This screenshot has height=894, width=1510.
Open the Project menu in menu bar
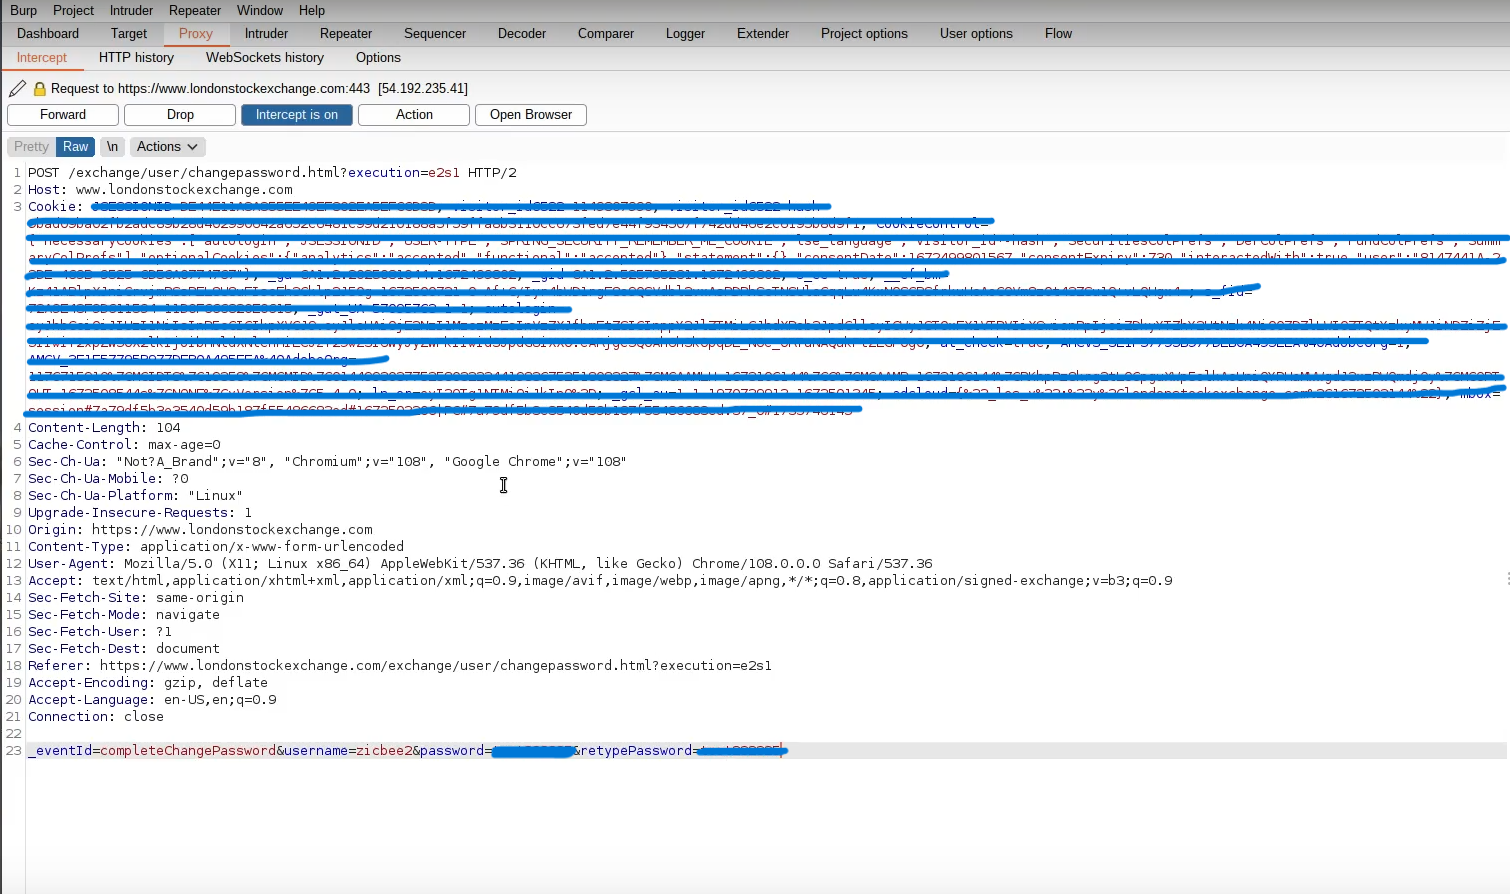[x=73, y=10]
